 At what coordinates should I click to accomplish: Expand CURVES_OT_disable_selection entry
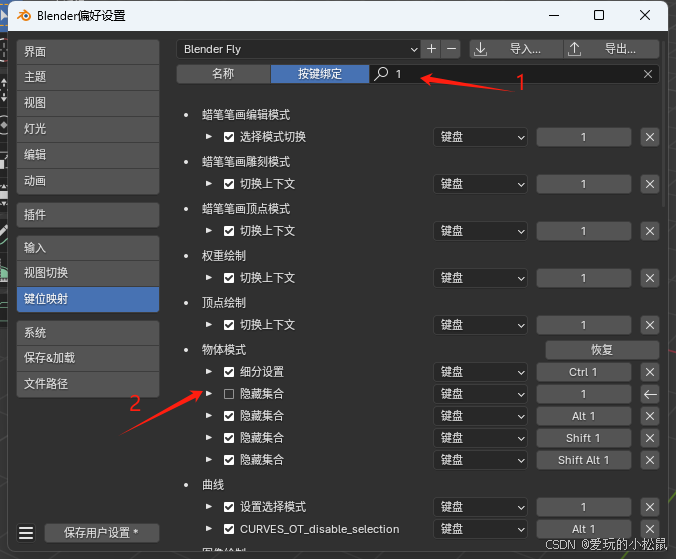pos(209,528)
